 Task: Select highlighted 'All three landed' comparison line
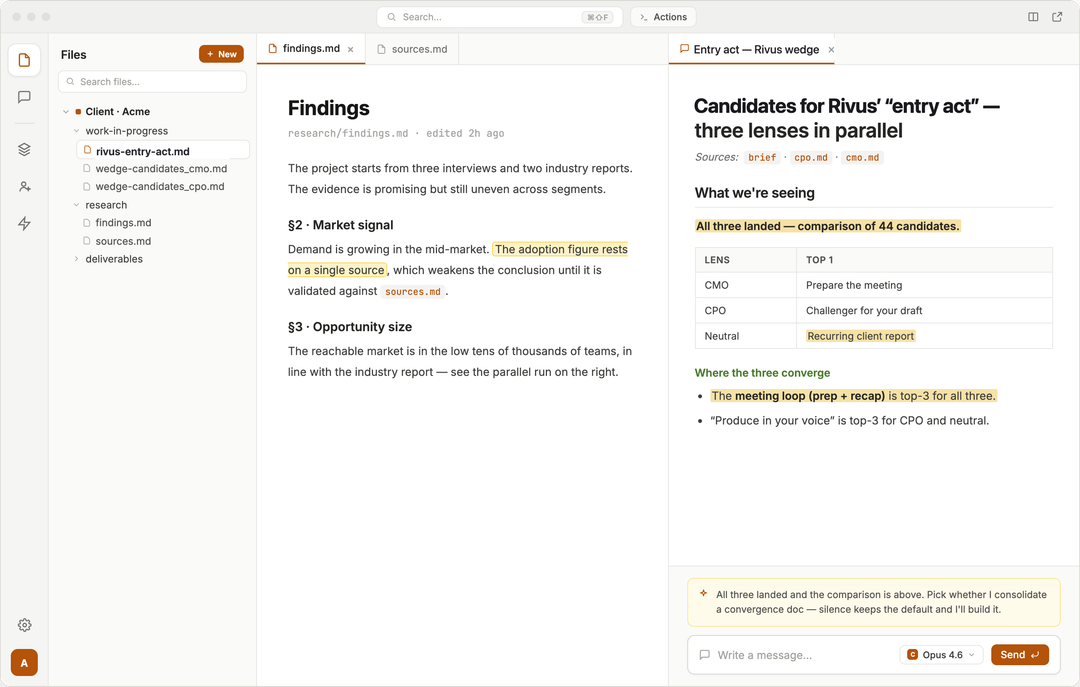(x=827, y=226)
